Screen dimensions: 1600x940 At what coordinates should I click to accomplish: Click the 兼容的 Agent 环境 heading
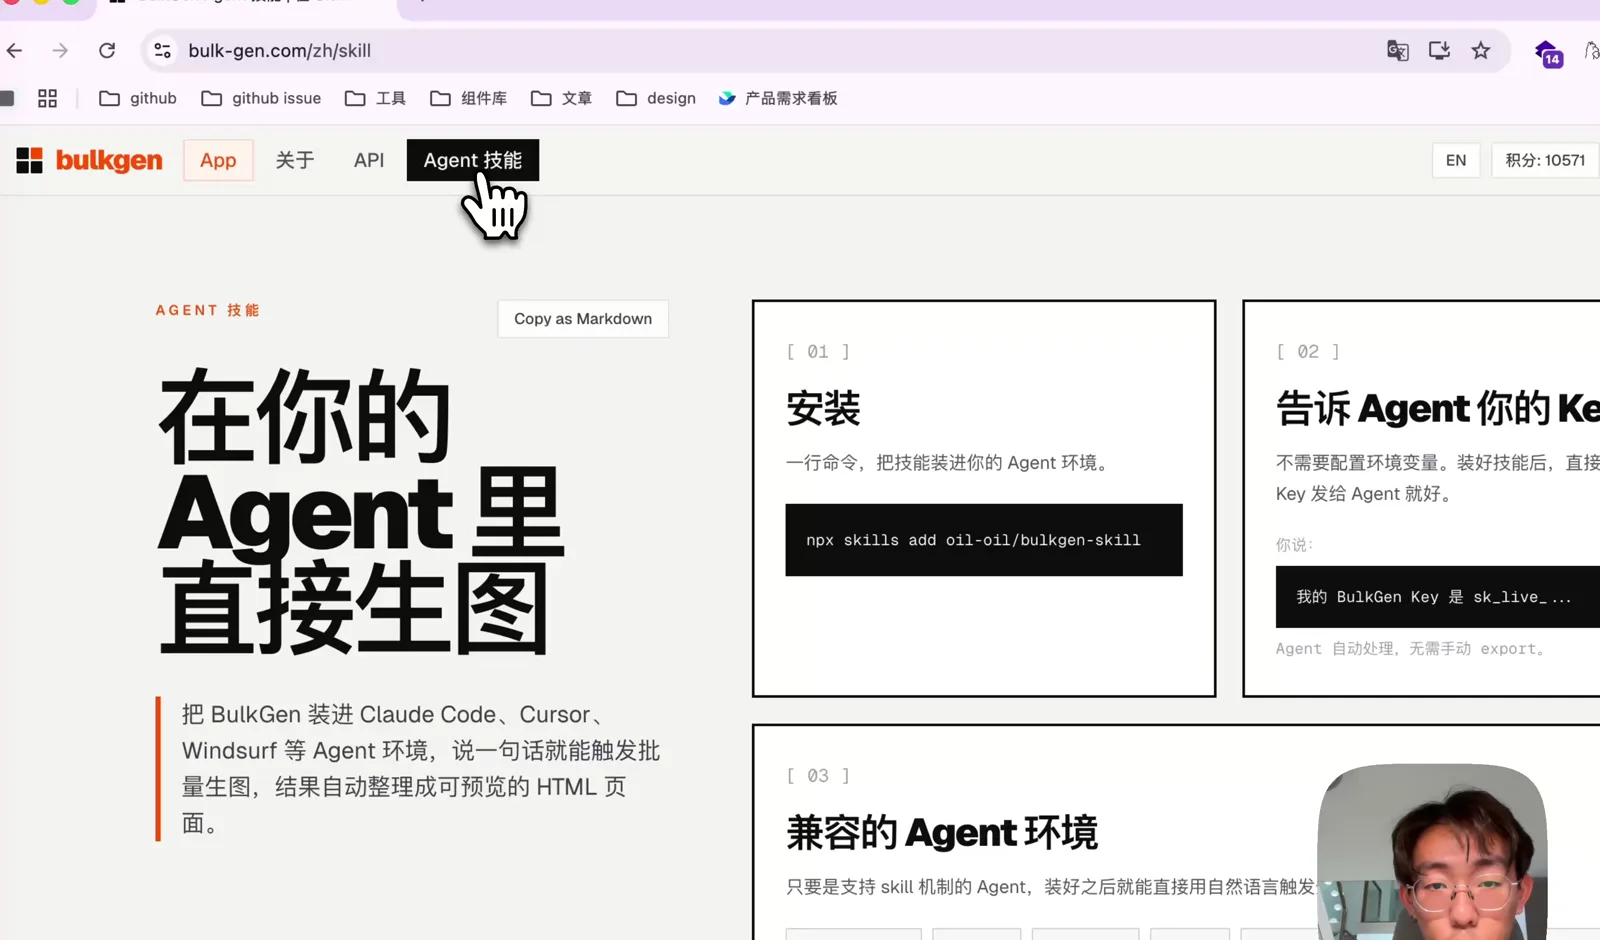coord(942,832)
